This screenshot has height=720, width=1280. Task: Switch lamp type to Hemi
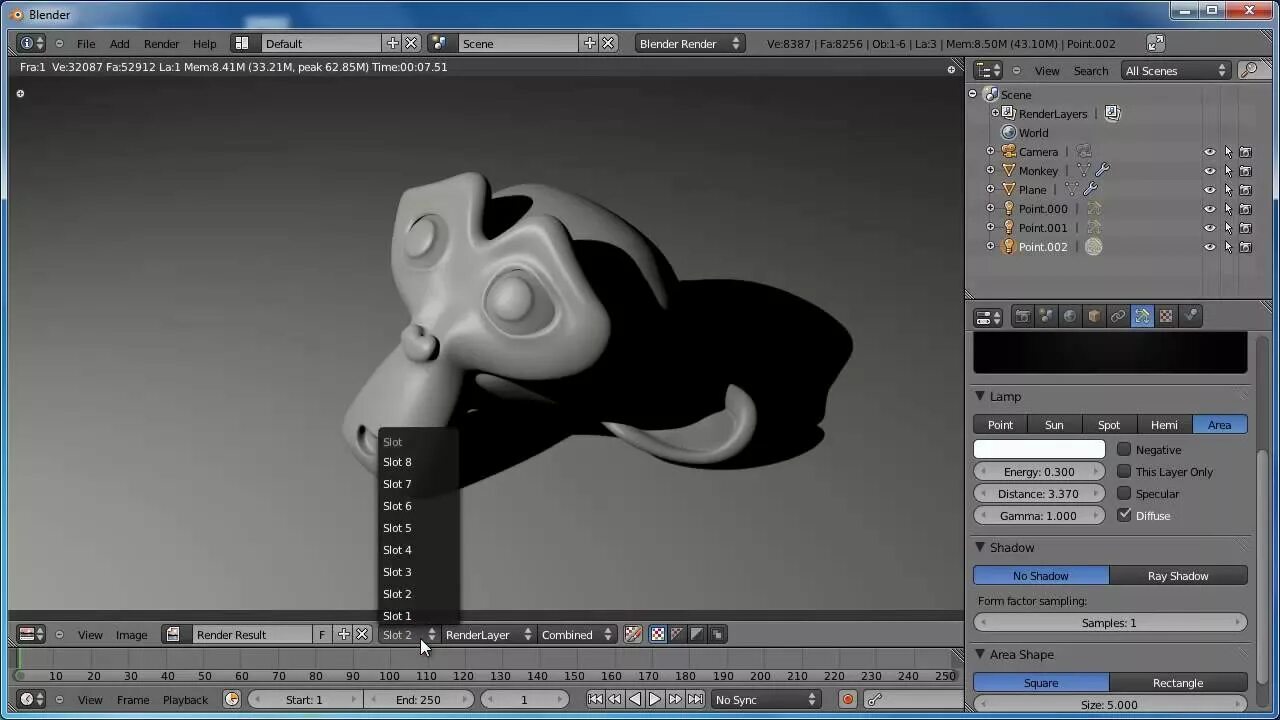(1164, 424)
